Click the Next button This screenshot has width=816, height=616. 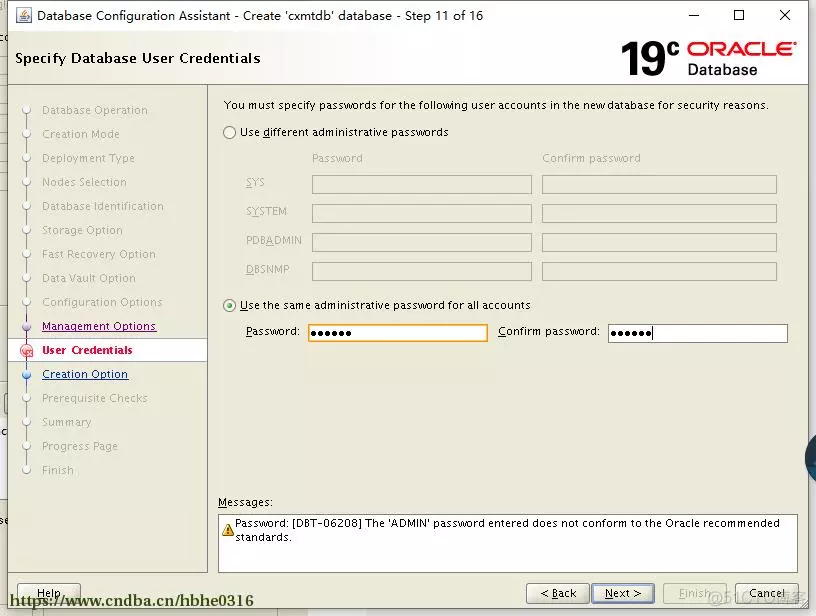click(x=622, y=593)
